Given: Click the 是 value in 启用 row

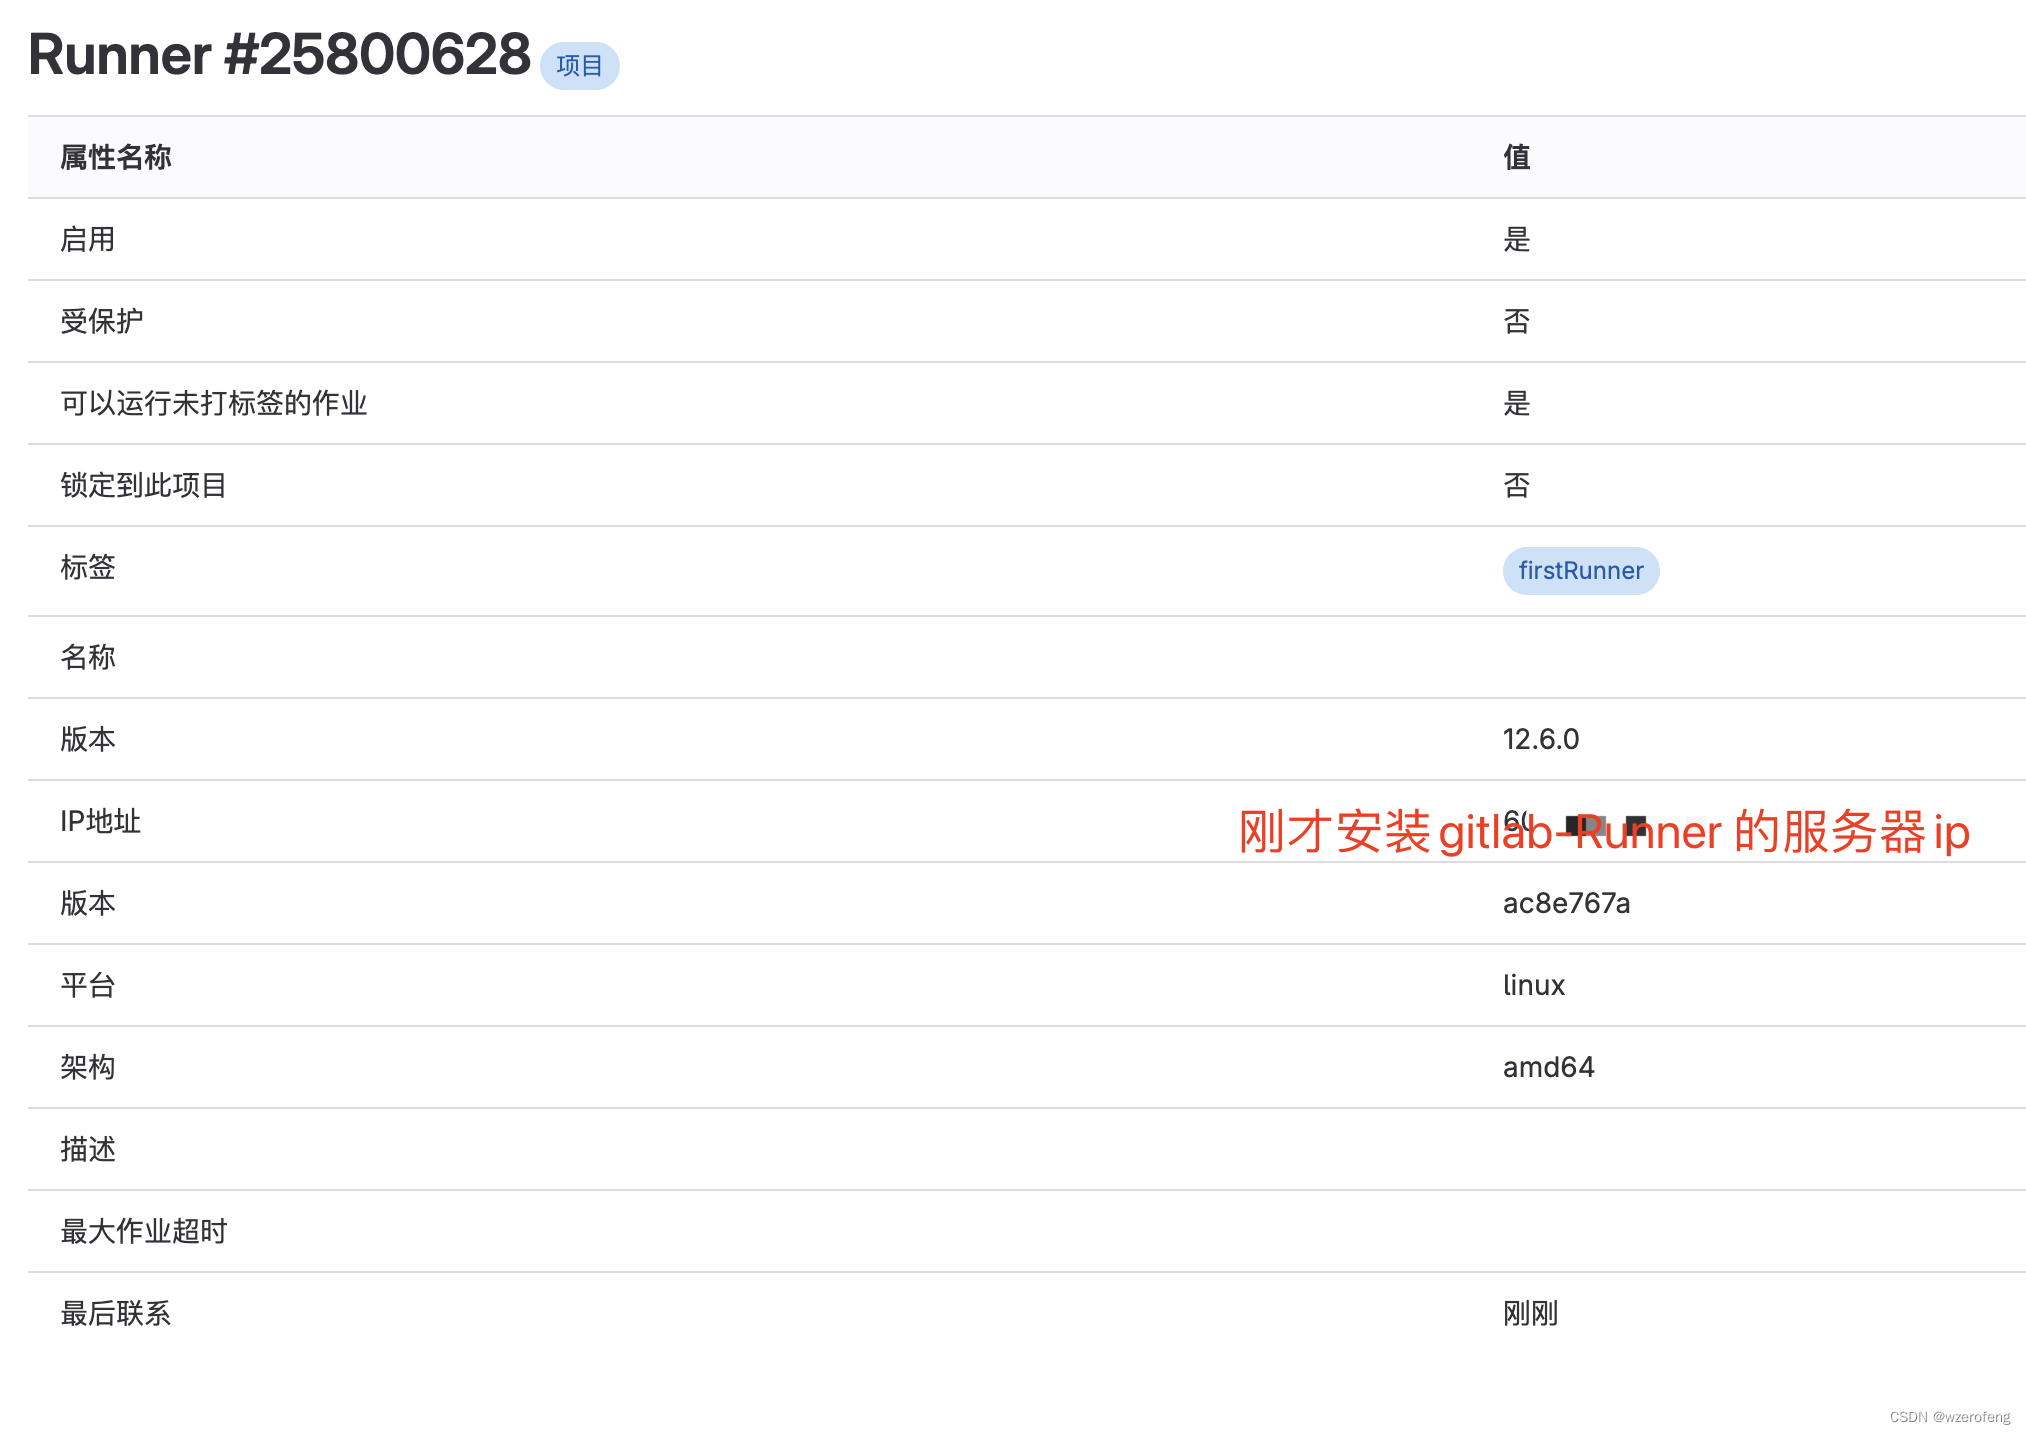Looking at the screenshot, I should (1516, 239).
